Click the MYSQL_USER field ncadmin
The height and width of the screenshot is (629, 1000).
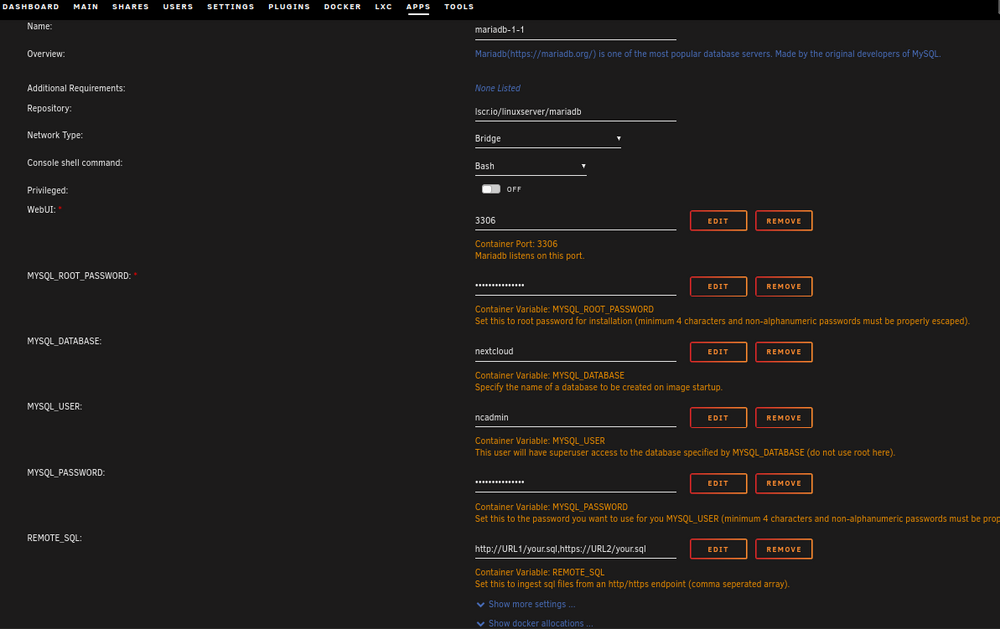tap(575, 417)
